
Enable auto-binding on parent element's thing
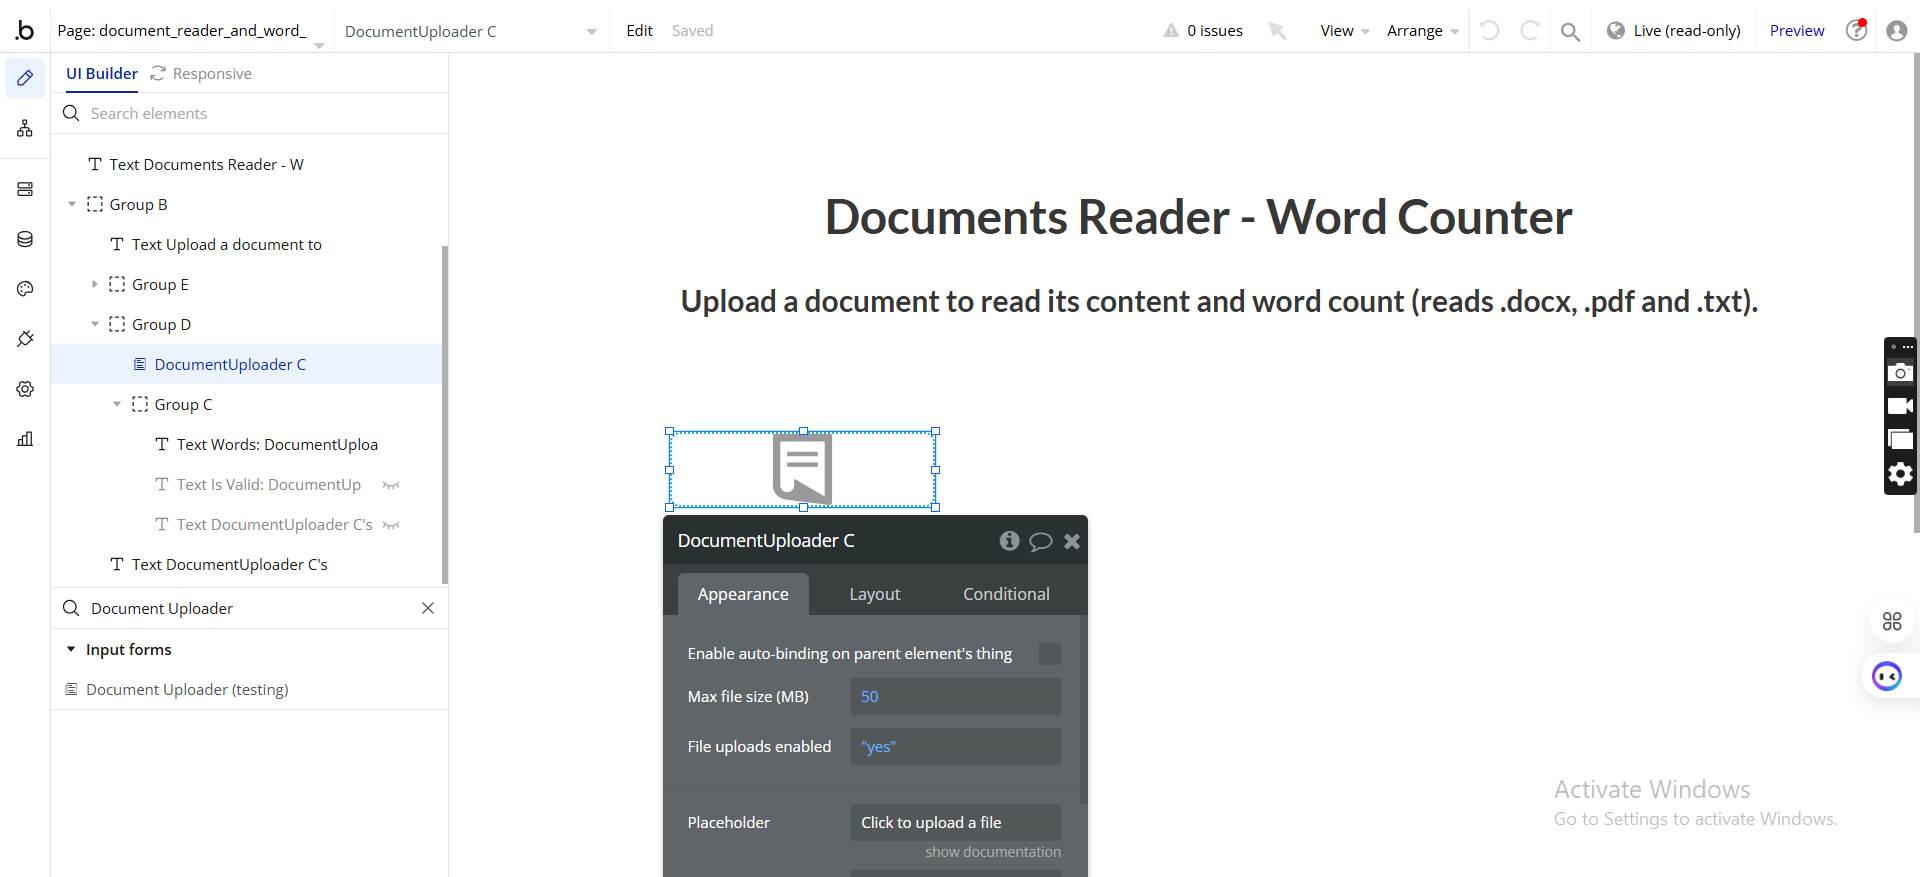1049,654
